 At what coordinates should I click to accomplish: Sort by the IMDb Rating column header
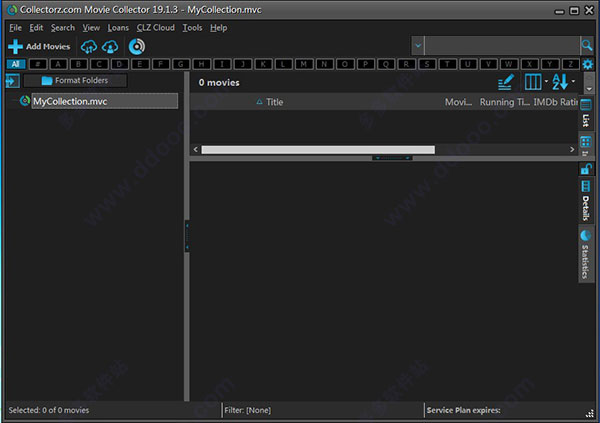[x=555, y=102]
